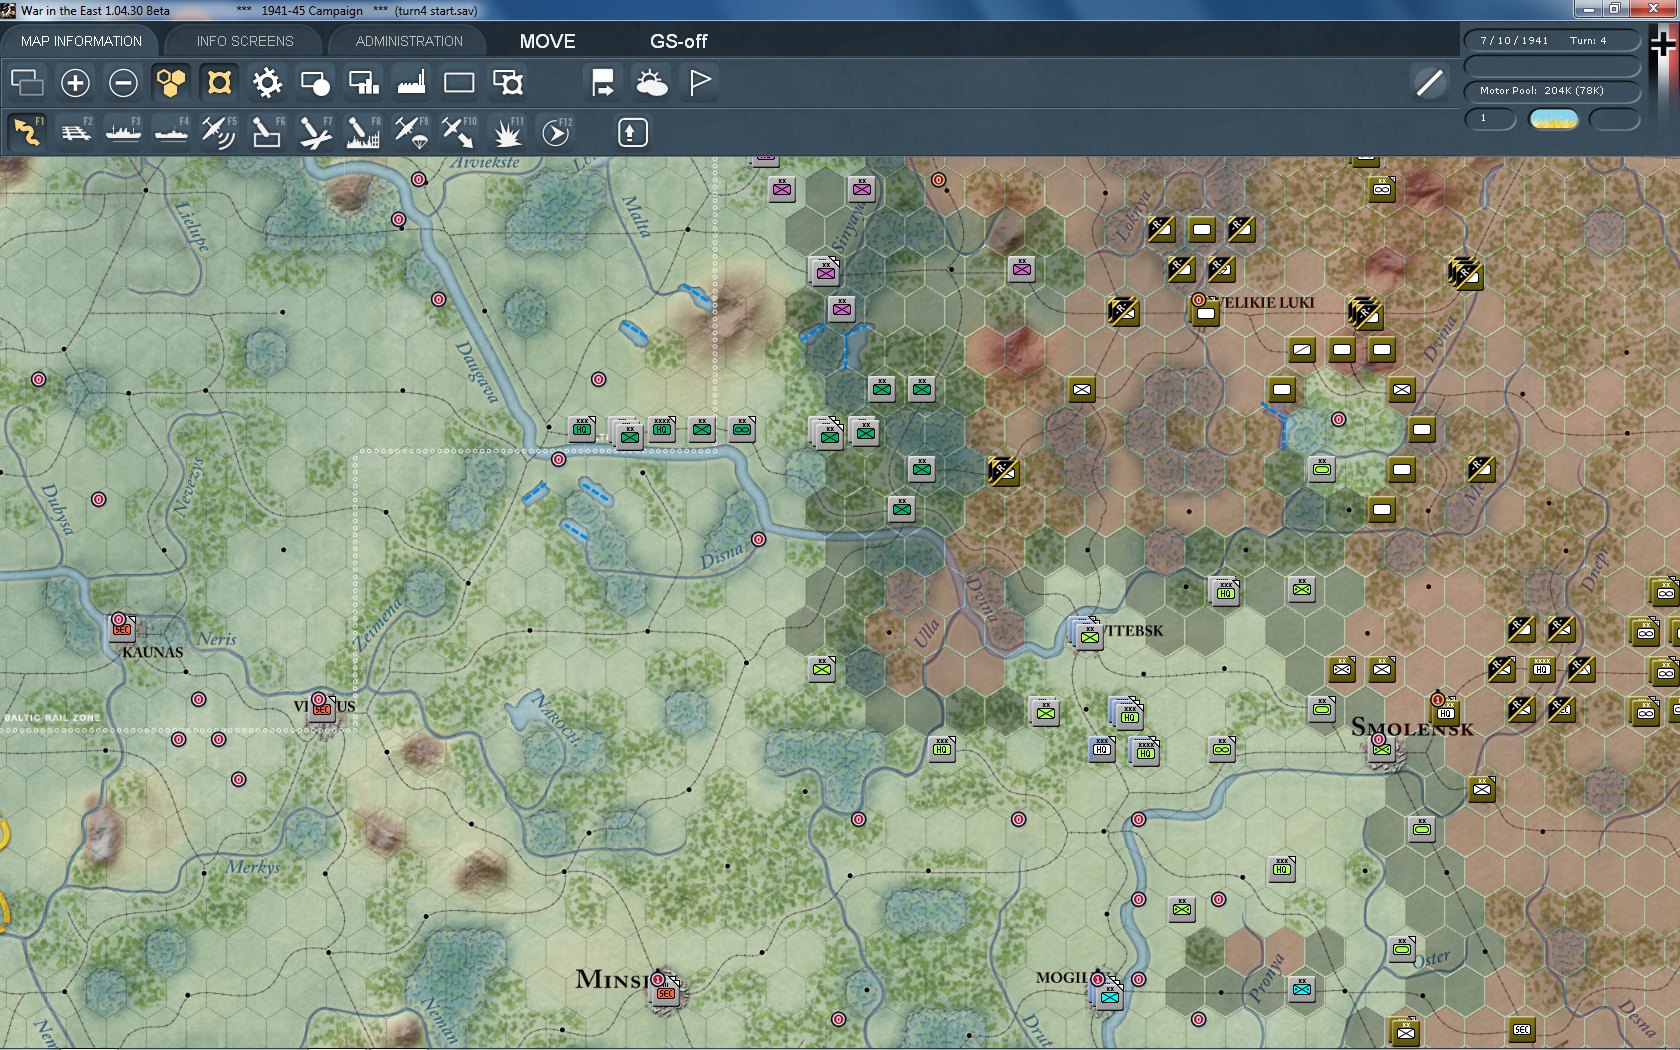Image resolution: width=1680 pixels, height=1050 pixels.
Task: Select F1 move mode
Action: tap(27, 131)
